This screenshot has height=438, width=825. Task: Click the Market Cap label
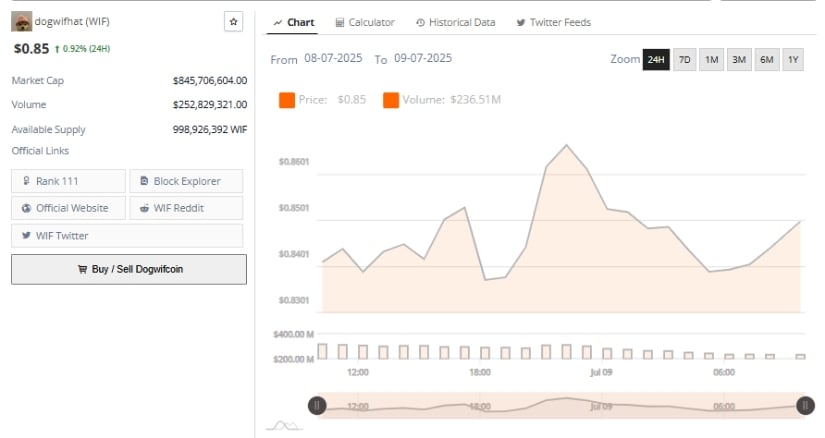click(37, 81)
